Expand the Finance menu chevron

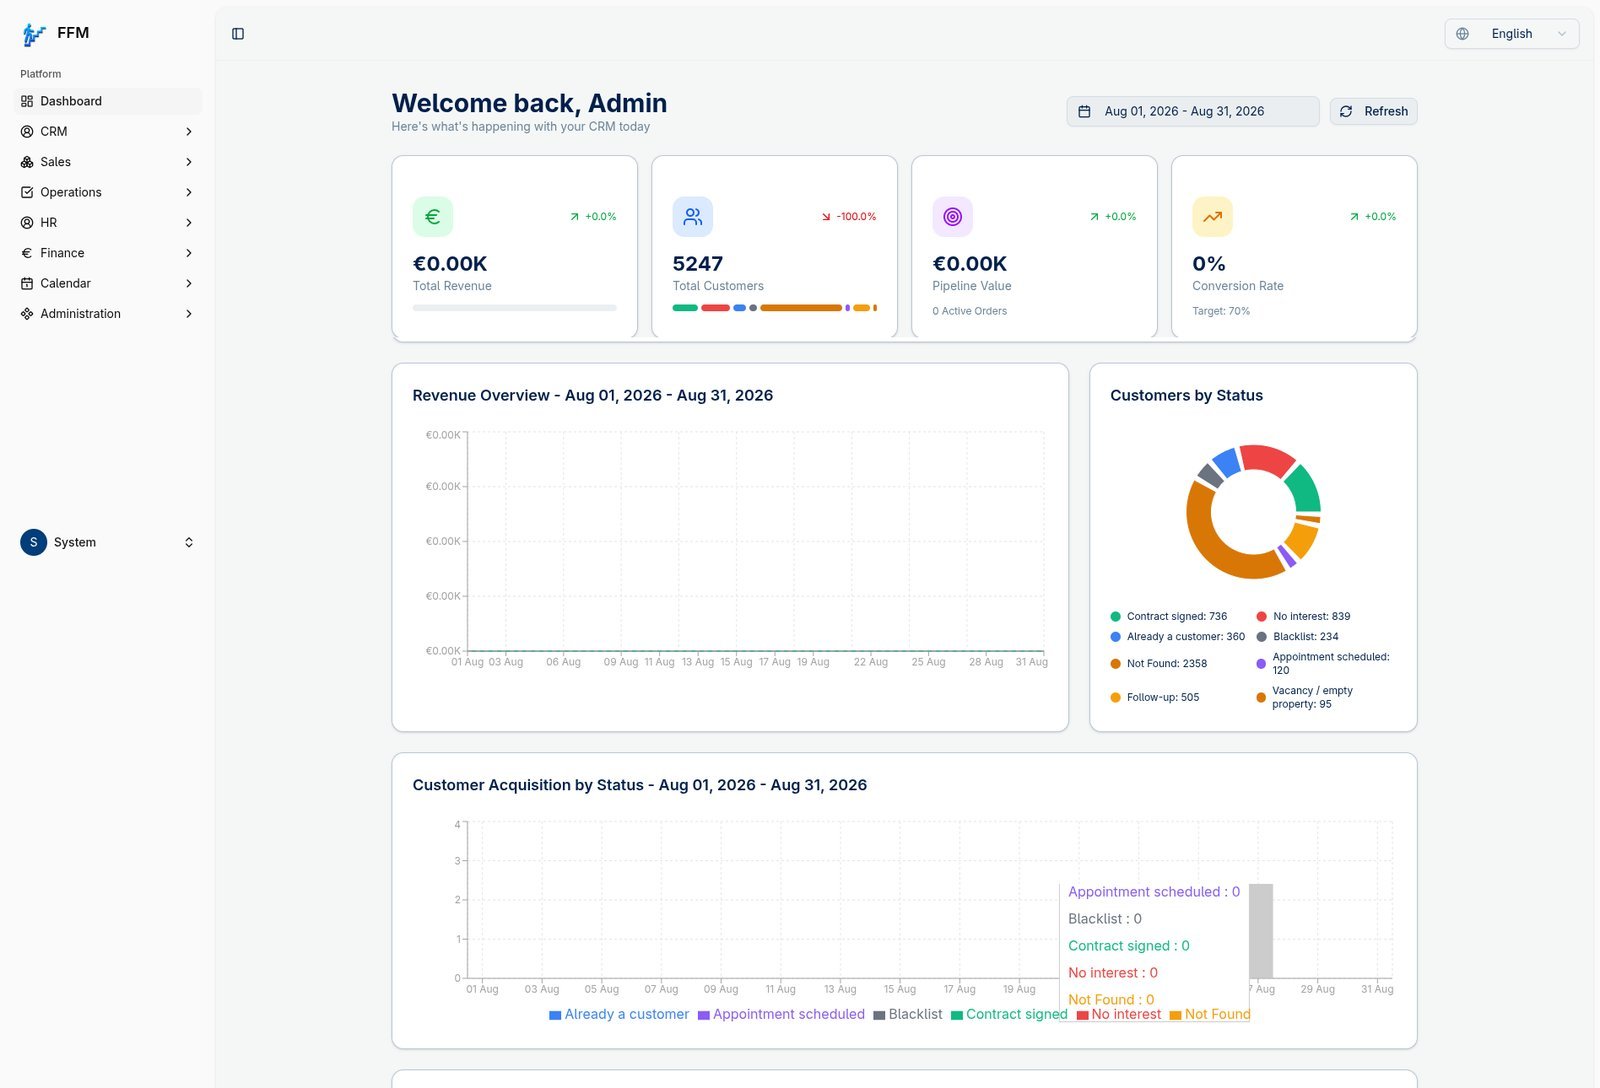[189, 253]
